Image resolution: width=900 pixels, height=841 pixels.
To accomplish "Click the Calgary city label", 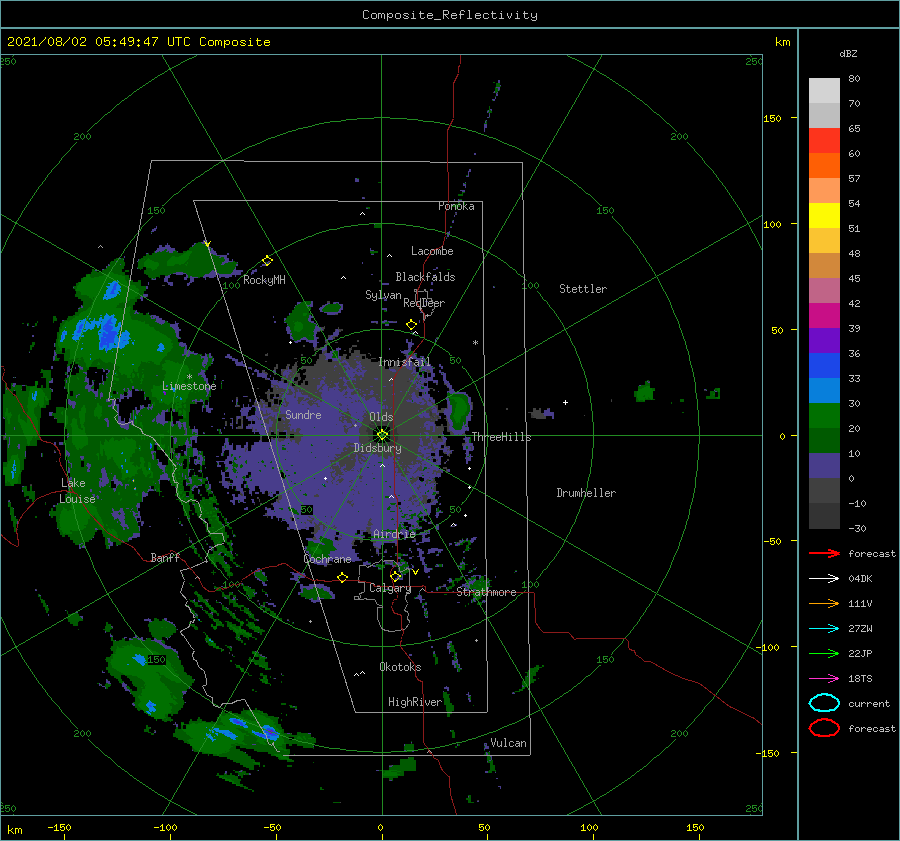I will click(390, 588).
